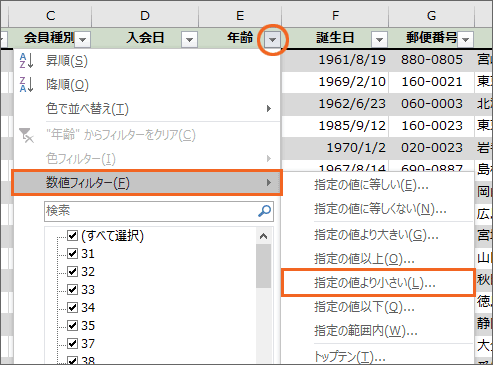The image size is (493, 365).
Task: Click the descending sort Z-A icon
Action: (x=26, y=84)
